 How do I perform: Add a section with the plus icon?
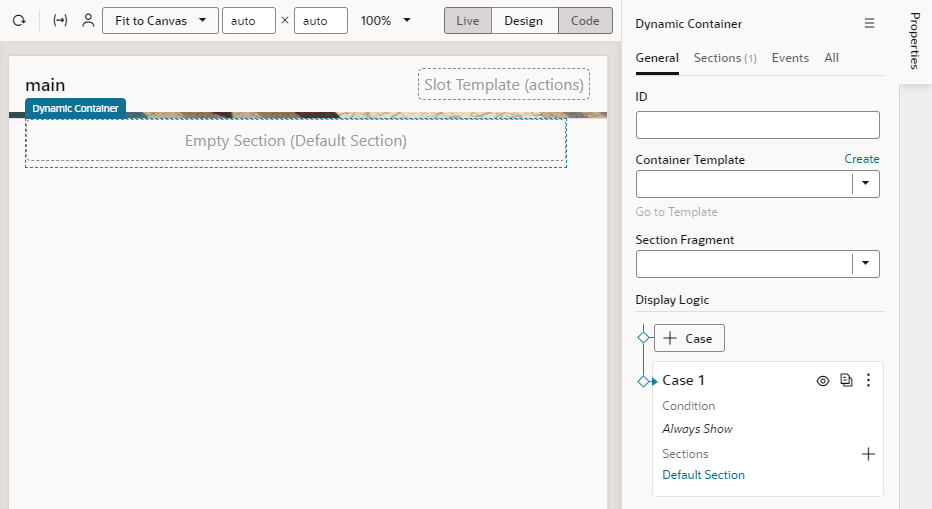tap(868, 454)
